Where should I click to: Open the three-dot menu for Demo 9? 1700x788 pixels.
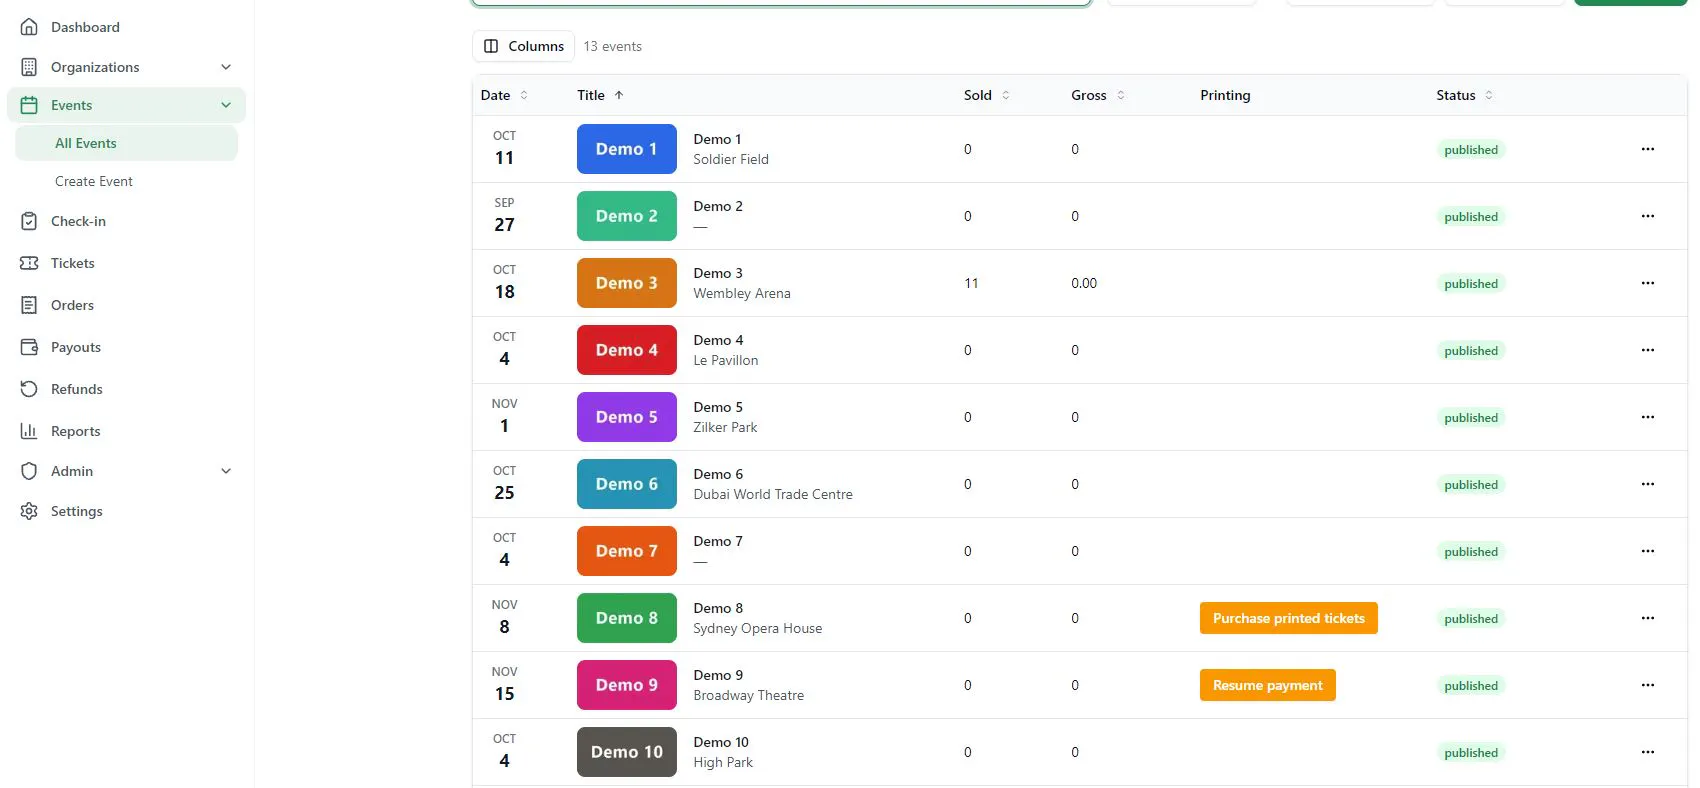[x=1648, y=685]
